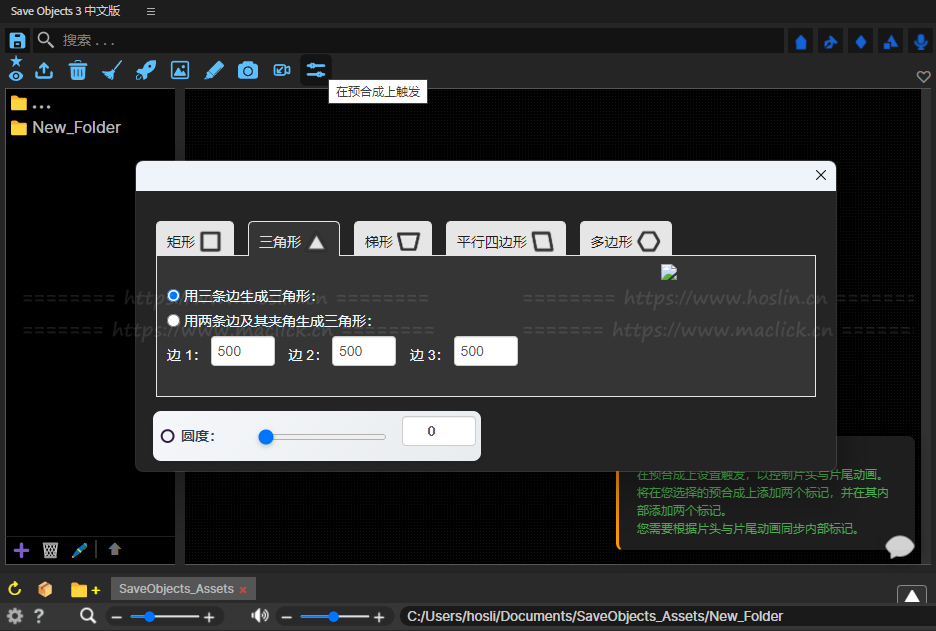Click plus beside volume slider

pos(379,617)
